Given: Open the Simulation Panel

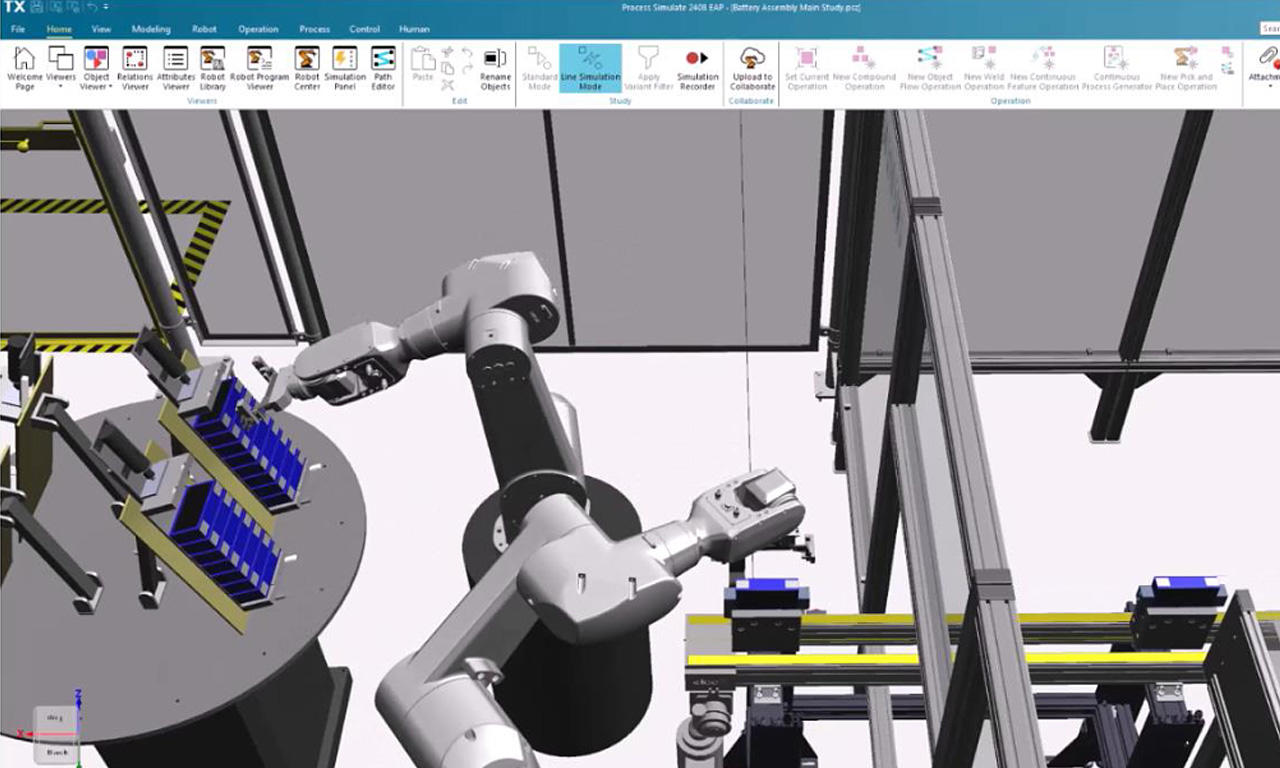Looking at the screenshot, I should (345, 68).
